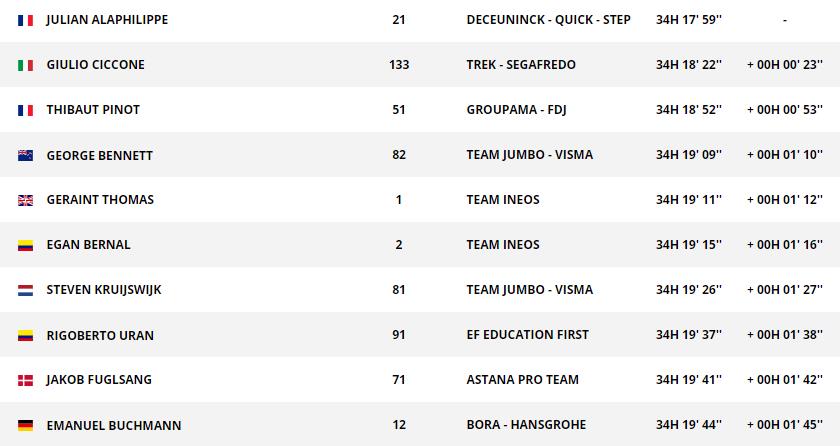Image resolution: width=840 pixels, height=446 pixels.
Task: Click the German flag beside Emanuel Buchmann
Action: pos(25,425)
